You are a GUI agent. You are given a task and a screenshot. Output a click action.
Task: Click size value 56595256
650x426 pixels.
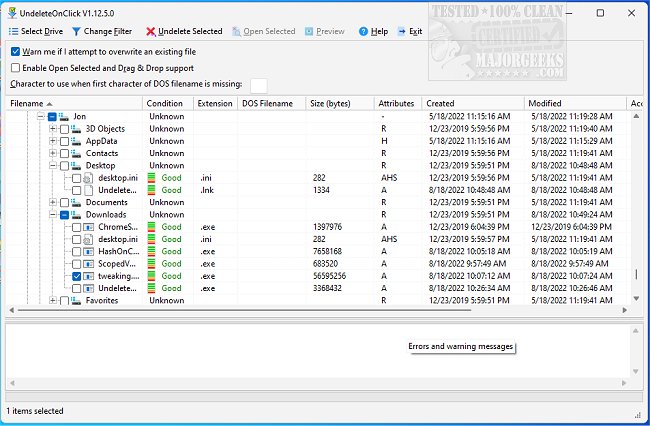[x=330, y=276]
